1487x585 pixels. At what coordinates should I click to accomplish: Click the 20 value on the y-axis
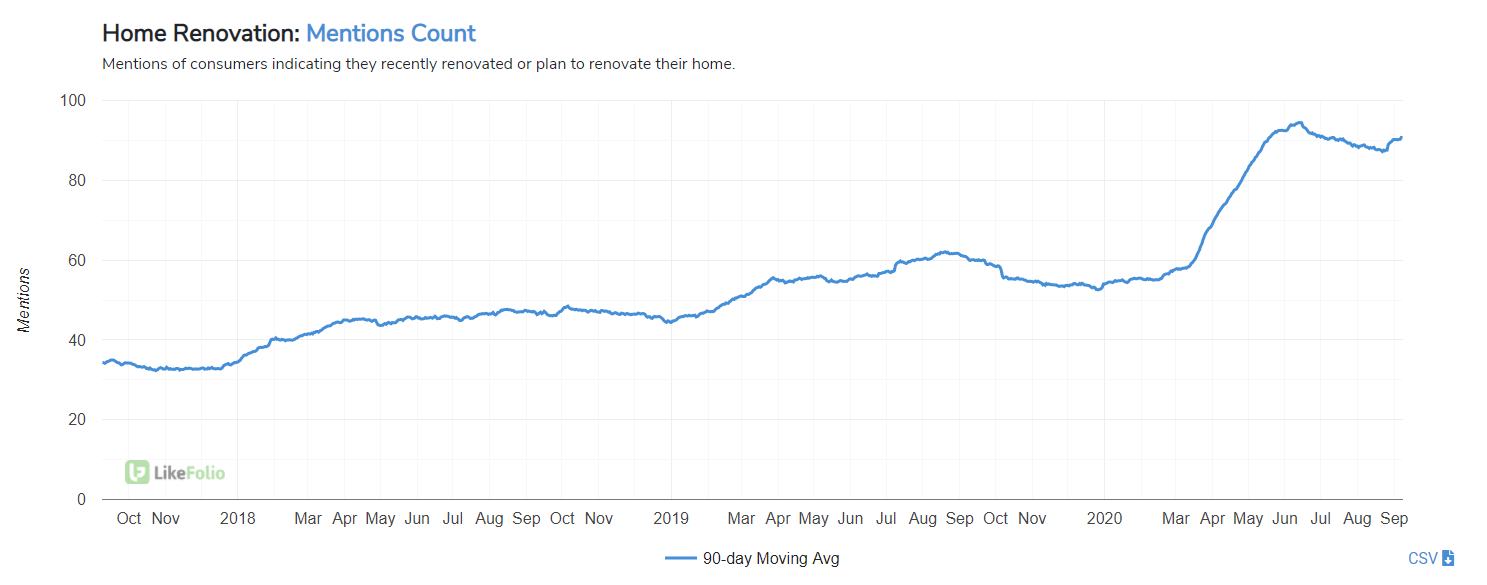pyautogui.click(x=77, y=420)
